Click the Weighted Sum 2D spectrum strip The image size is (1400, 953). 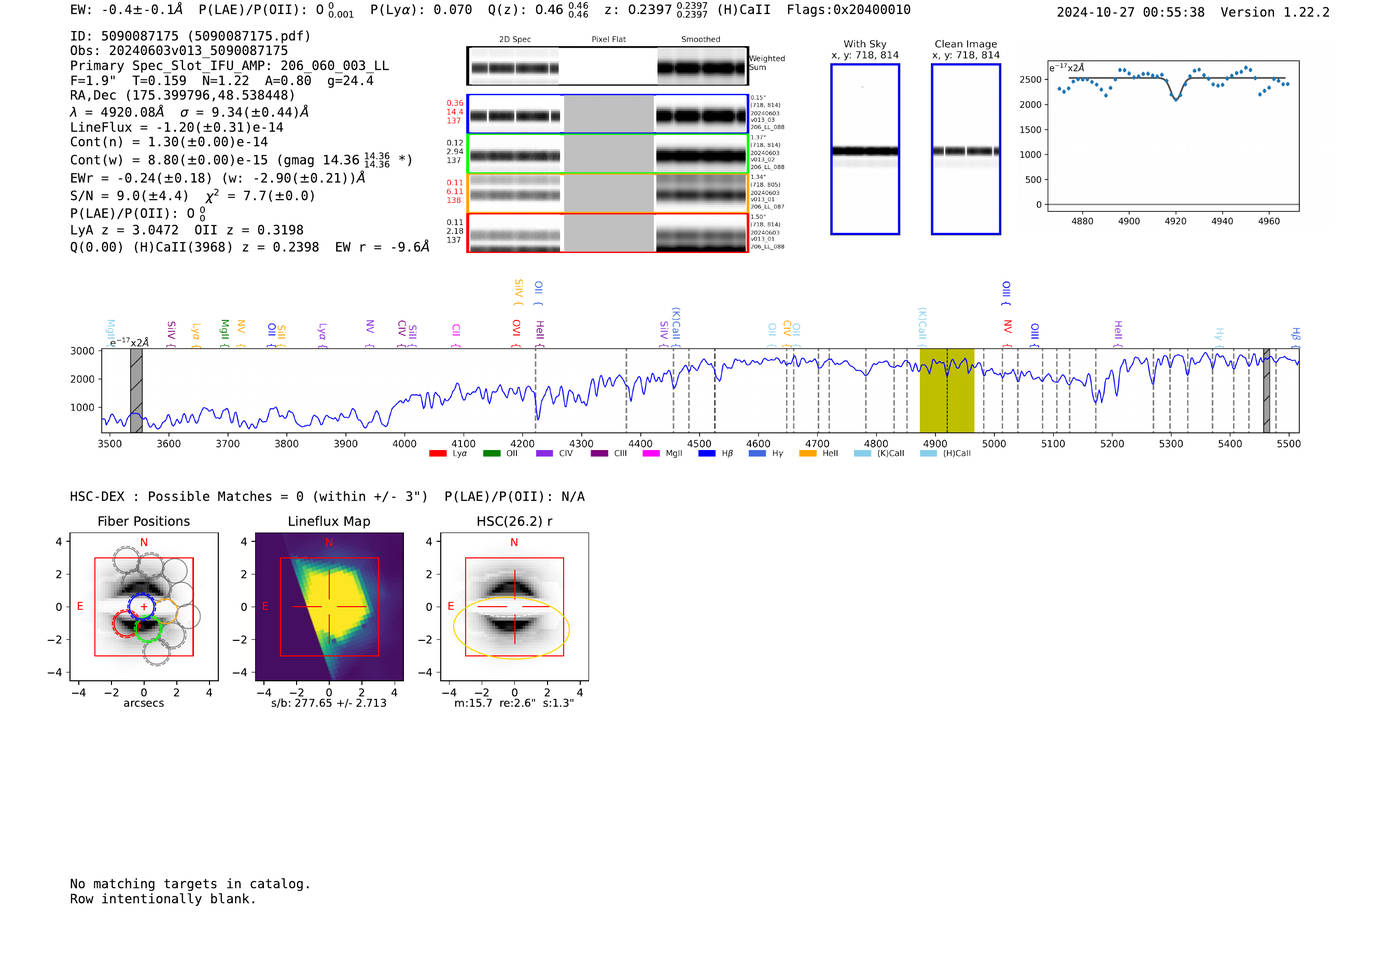[x=608, y=66]
